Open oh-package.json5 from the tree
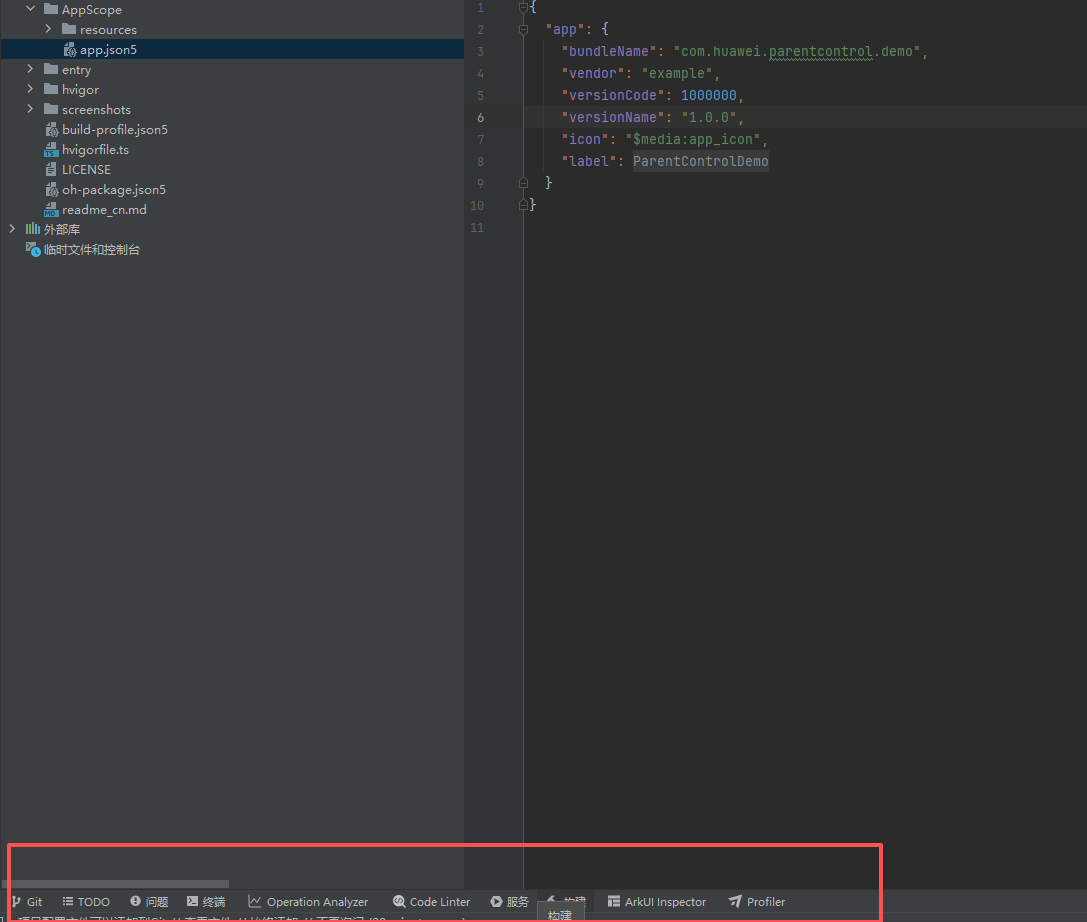Image resolution: width=1087 pixels, height=922 pixels. pyautogui.click(x=113, y=190)
